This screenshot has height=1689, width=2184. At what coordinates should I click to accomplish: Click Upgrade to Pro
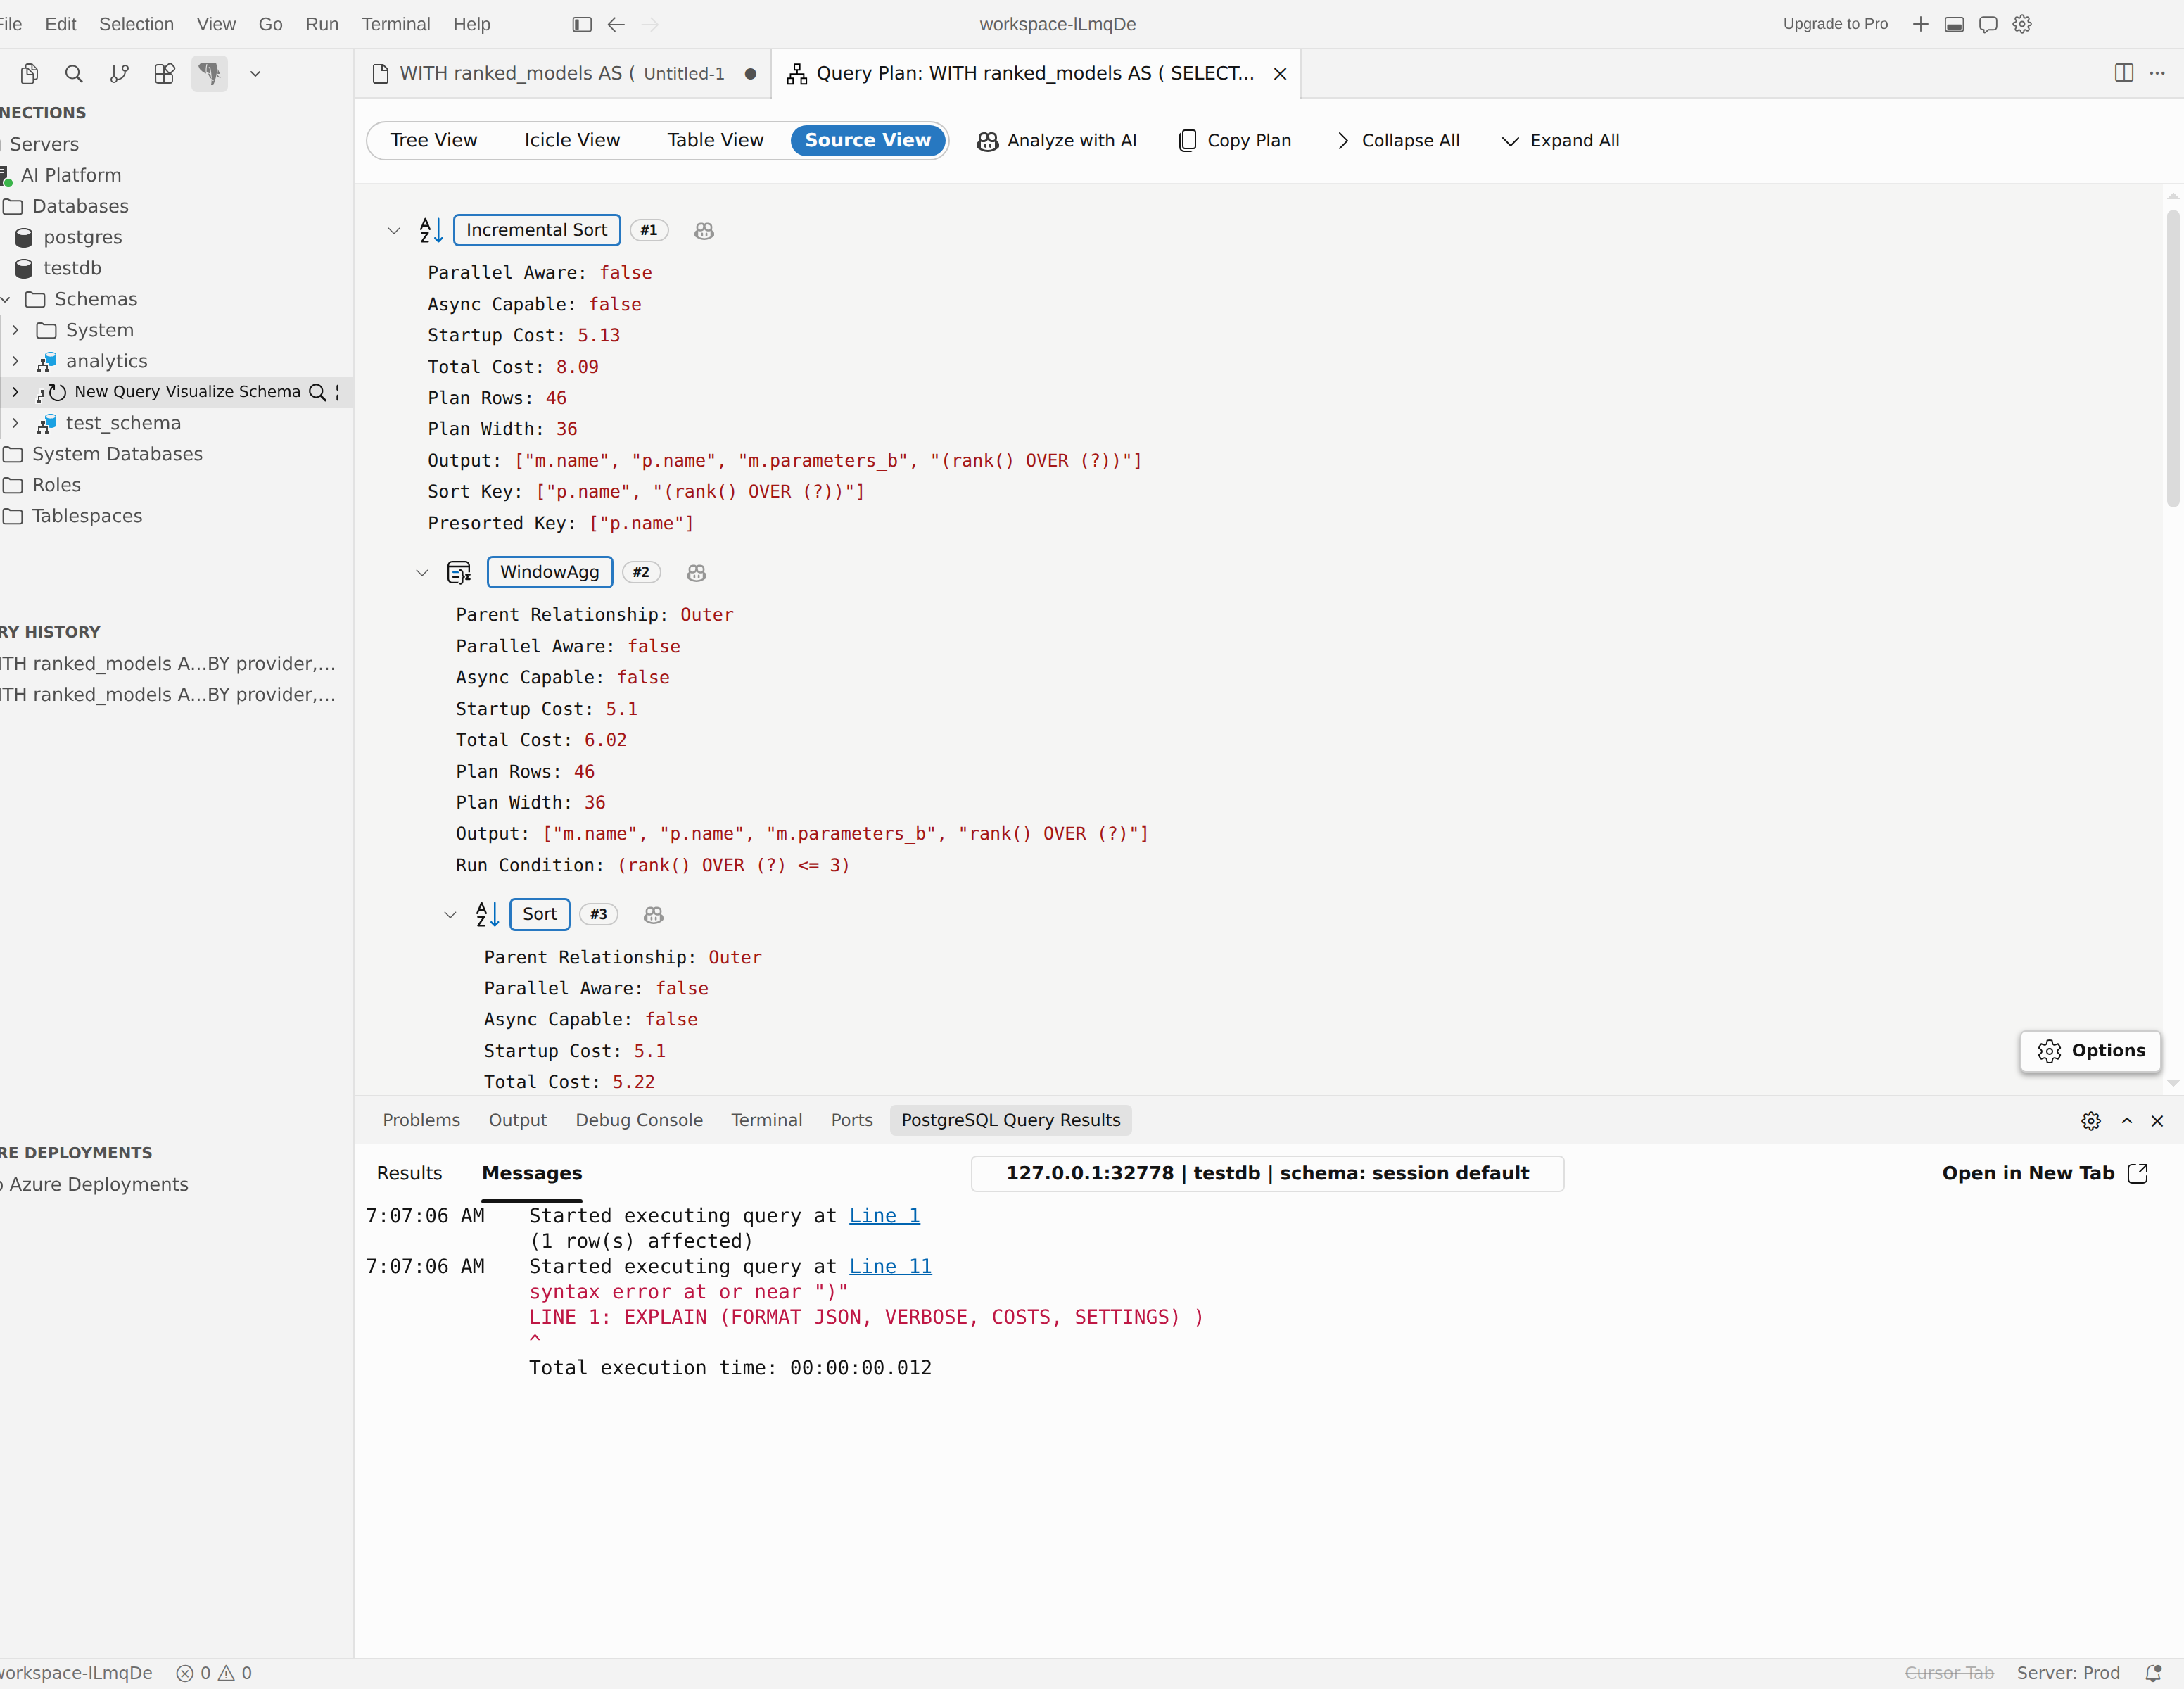(1835, 24)
